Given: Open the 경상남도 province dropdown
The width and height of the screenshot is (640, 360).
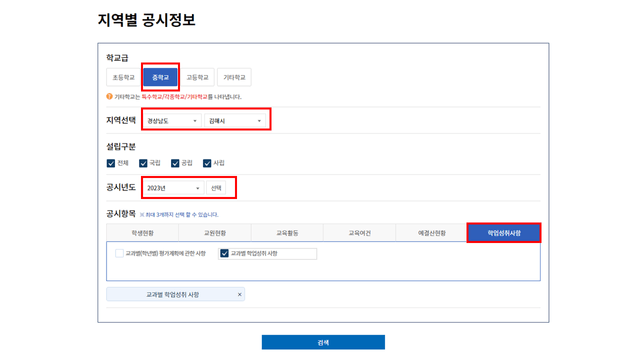Looking at the screenshot, I should [172, 121].
